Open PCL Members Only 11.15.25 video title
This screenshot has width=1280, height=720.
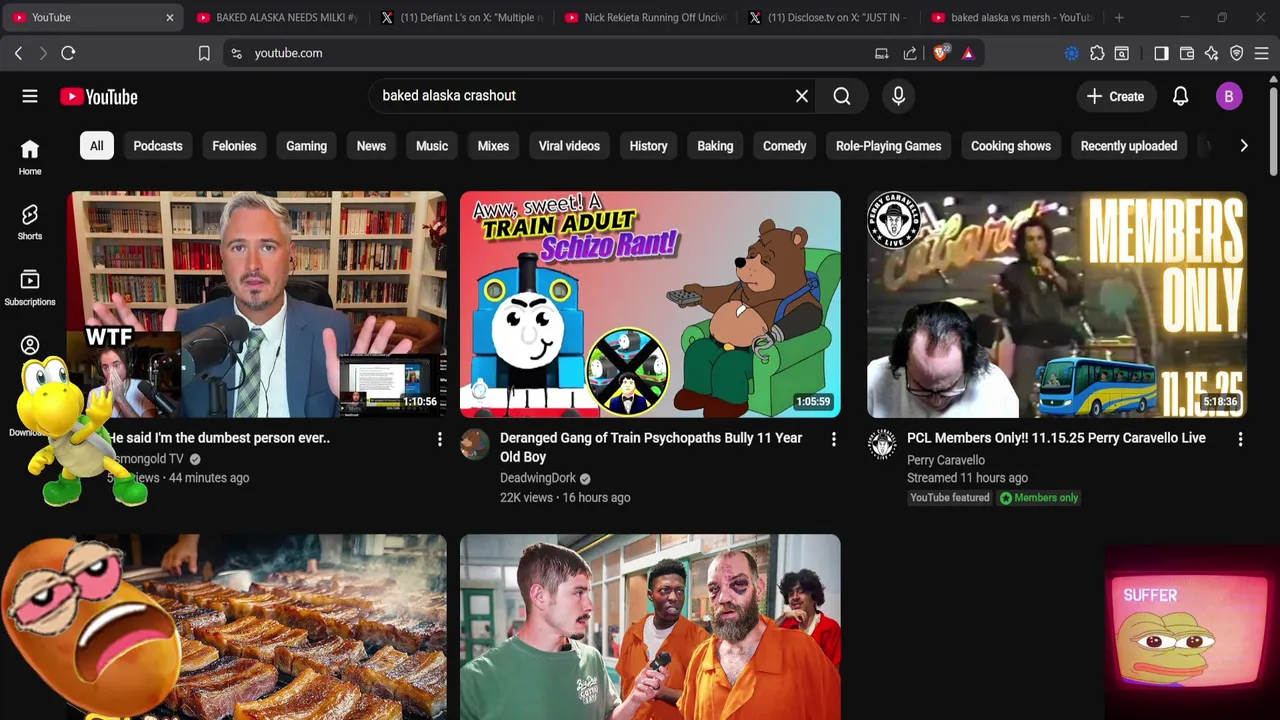coord(1056,438)
